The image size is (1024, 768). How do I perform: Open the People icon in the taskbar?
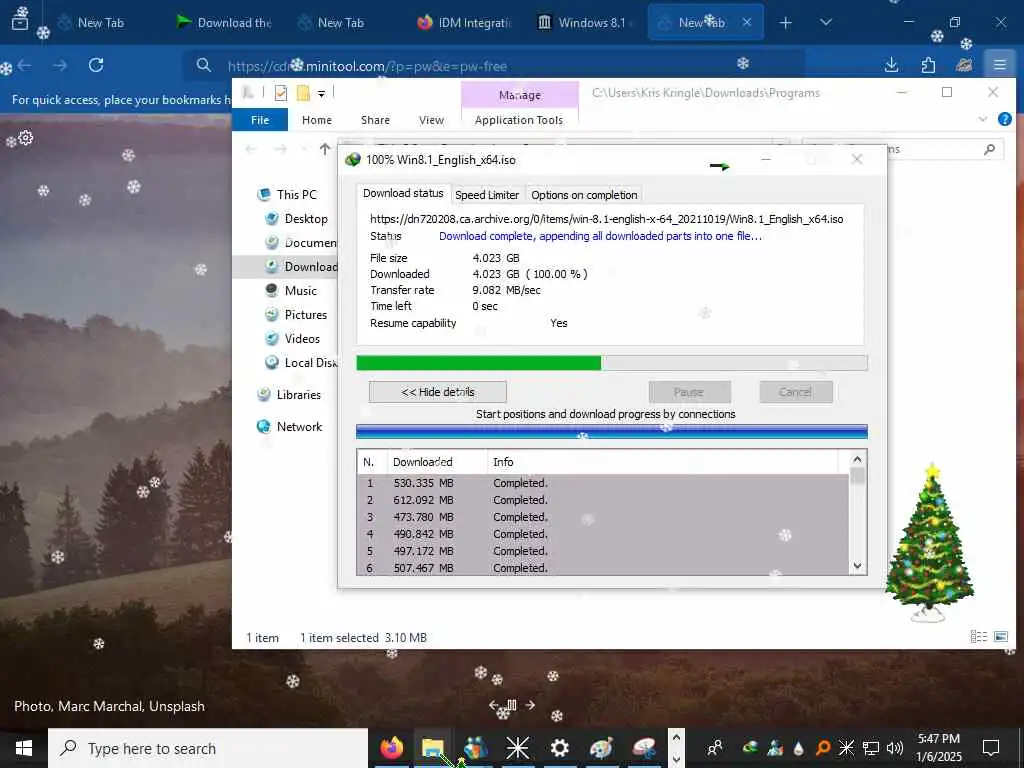click(715, 748)
